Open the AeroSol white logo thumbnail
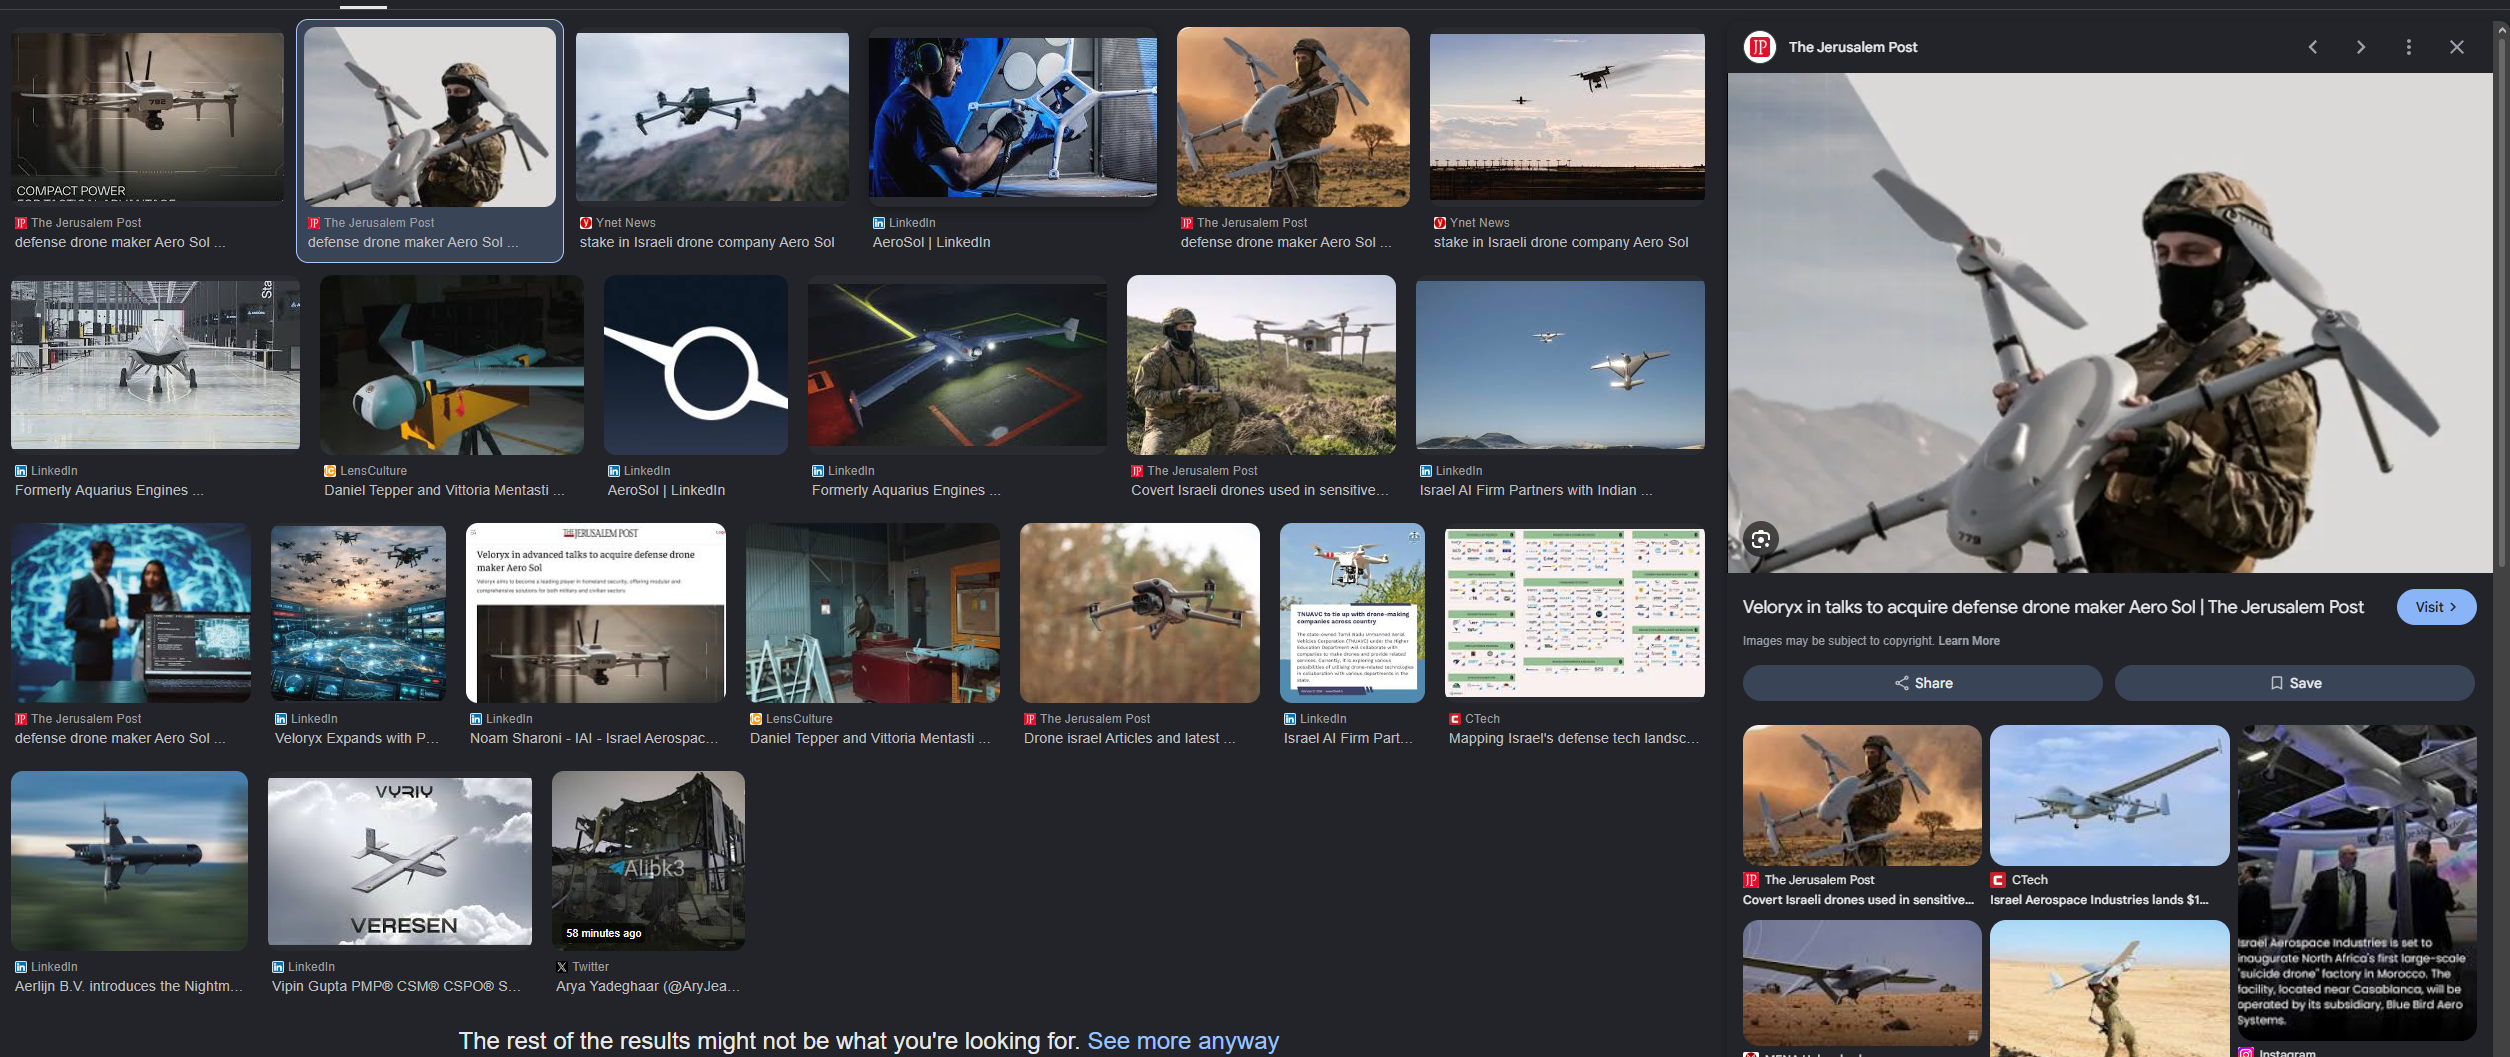 [x=696, y=365]
